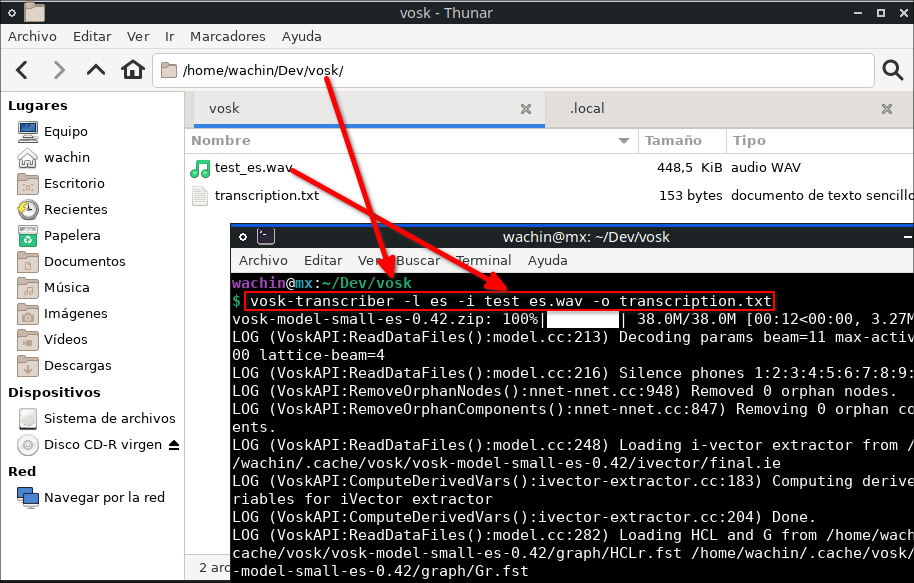Screen dimensions: 914x583
Task: Click the vosk-transcriber command line in terminal
Action: (511, 301)
